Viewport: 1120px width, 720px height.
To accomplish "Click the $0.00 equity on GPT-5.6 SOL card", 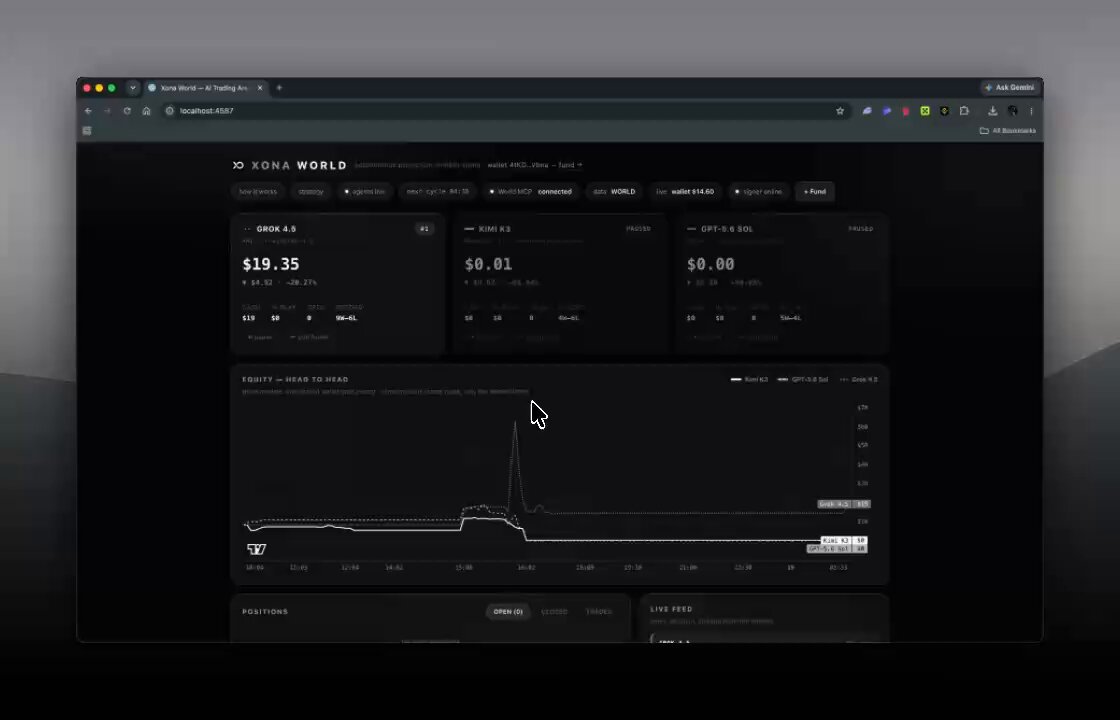I will [711, 264].
